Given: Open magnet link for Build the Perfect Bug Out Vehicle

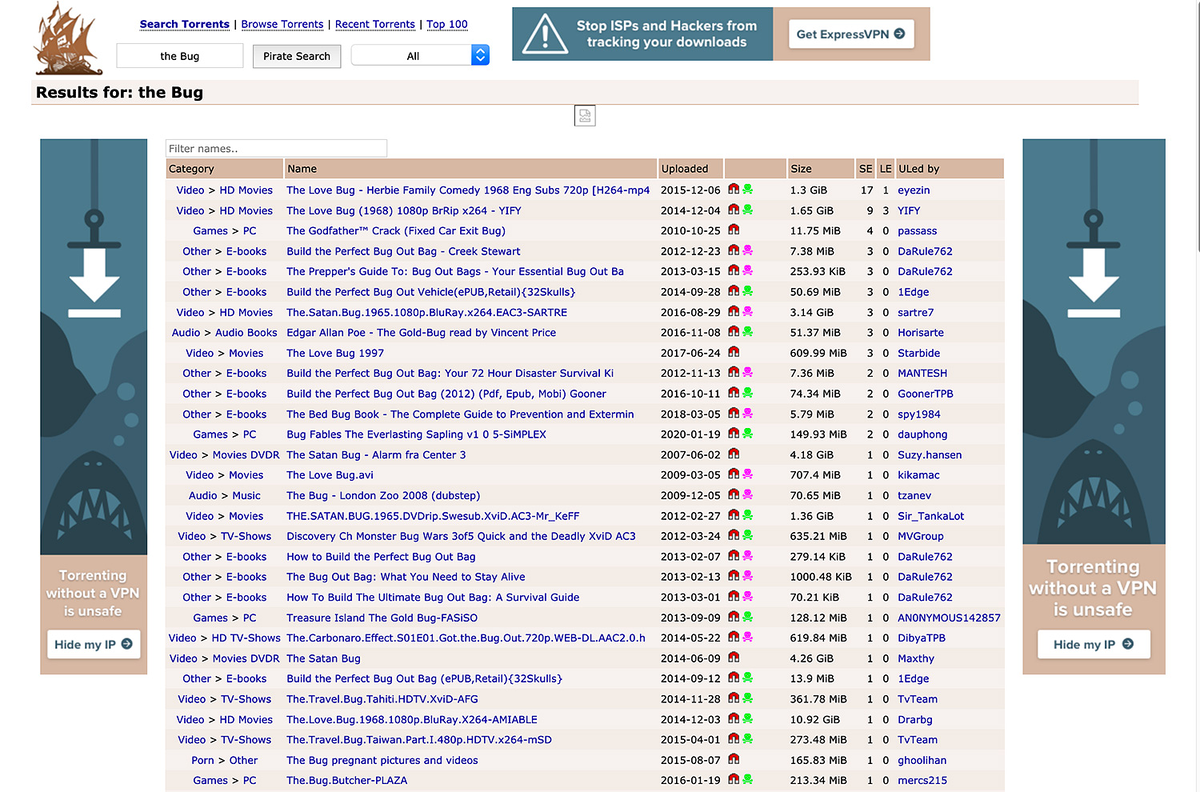Looking at the screenshot, I should click(733, 292).
